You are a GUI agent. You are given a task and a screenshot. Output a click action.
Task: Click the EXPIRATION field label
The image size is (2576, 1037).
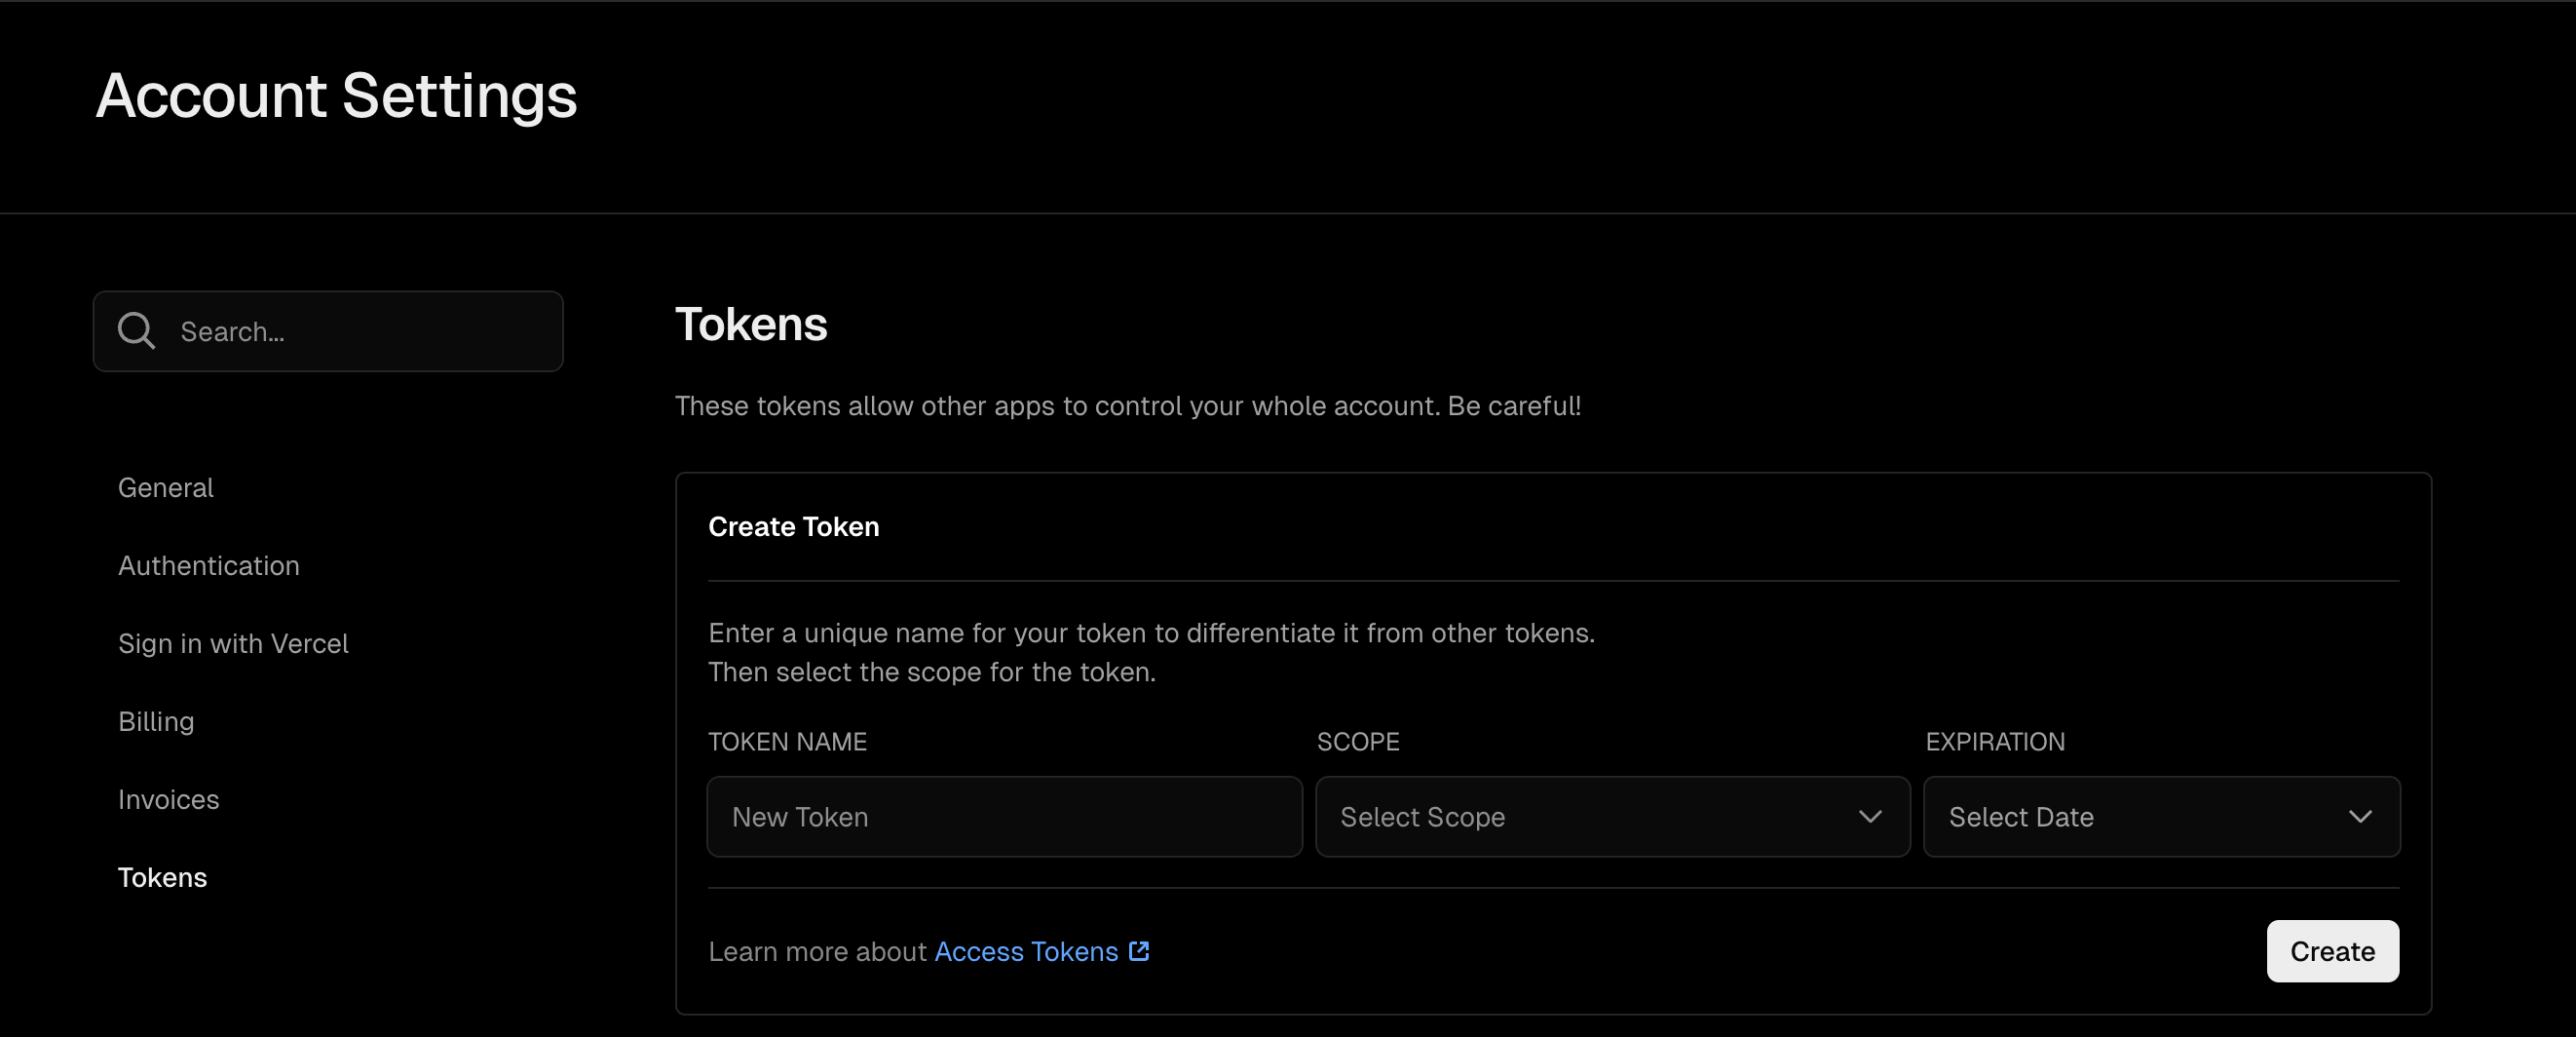1995,742
